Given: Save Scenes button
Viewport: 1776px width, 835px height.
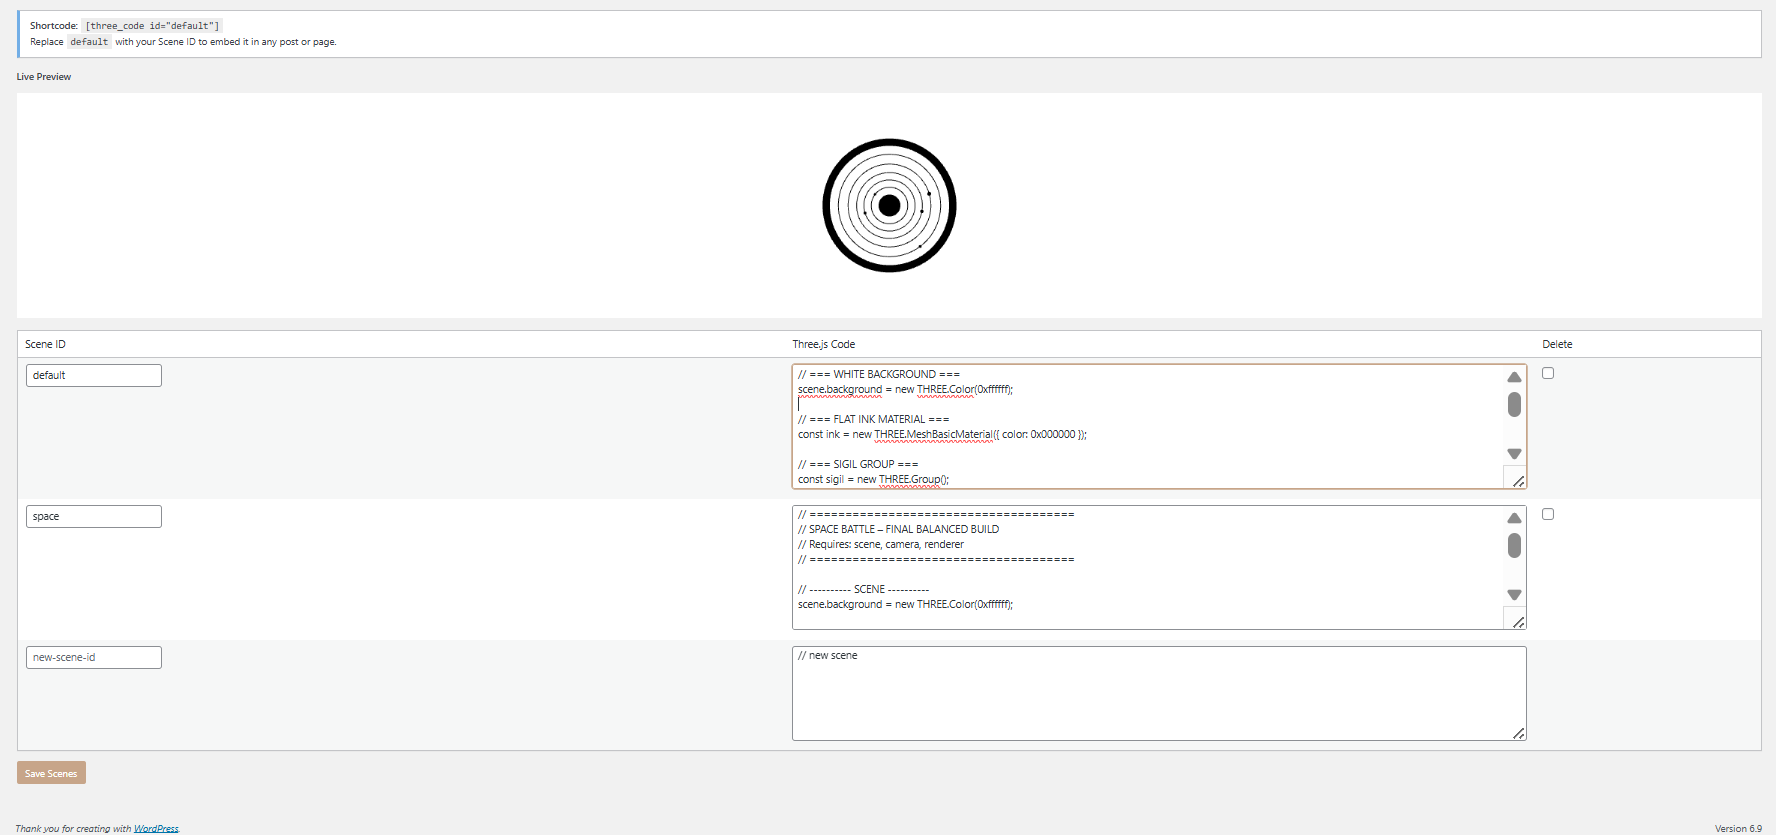Looking at the screenshot, I should pos(51,773).
